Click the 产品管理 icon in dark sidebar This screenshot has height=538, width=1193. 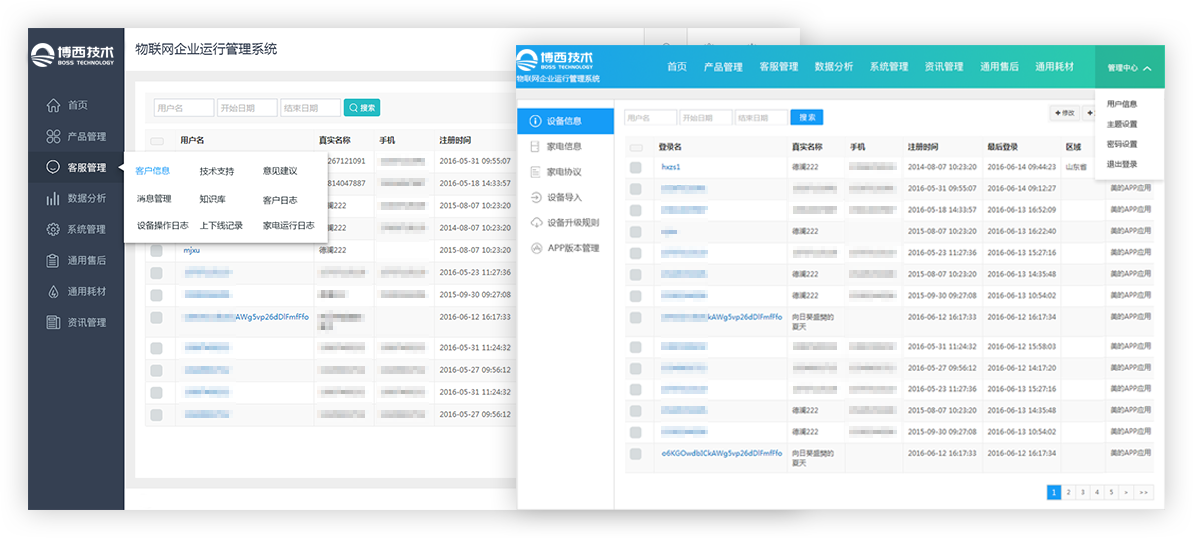click(x=53, y=136)
